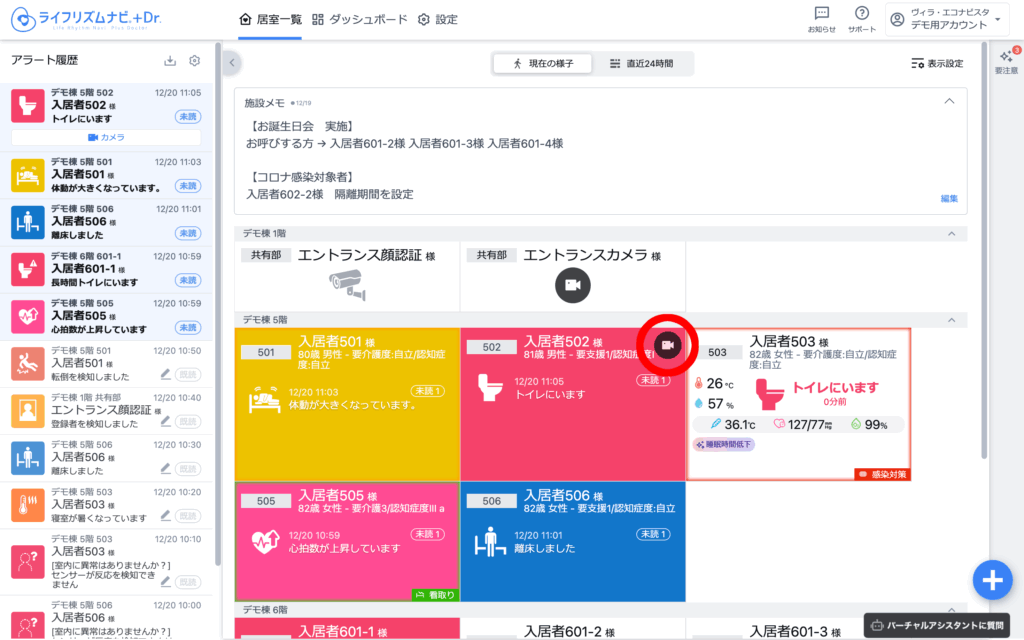Click the 要注意 sparkle icon
The width and height of the screenshot is (1024, 640).
click(1006, 60)
